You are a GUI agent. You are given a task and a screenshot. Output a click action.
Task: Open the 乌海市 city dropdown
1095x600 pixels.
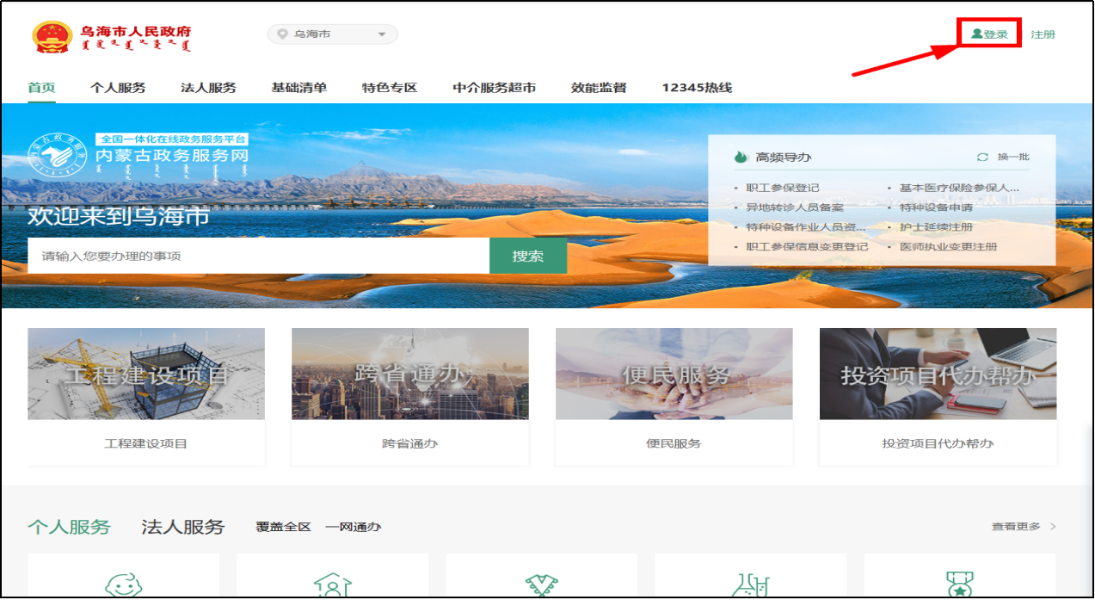pos(332,33)
